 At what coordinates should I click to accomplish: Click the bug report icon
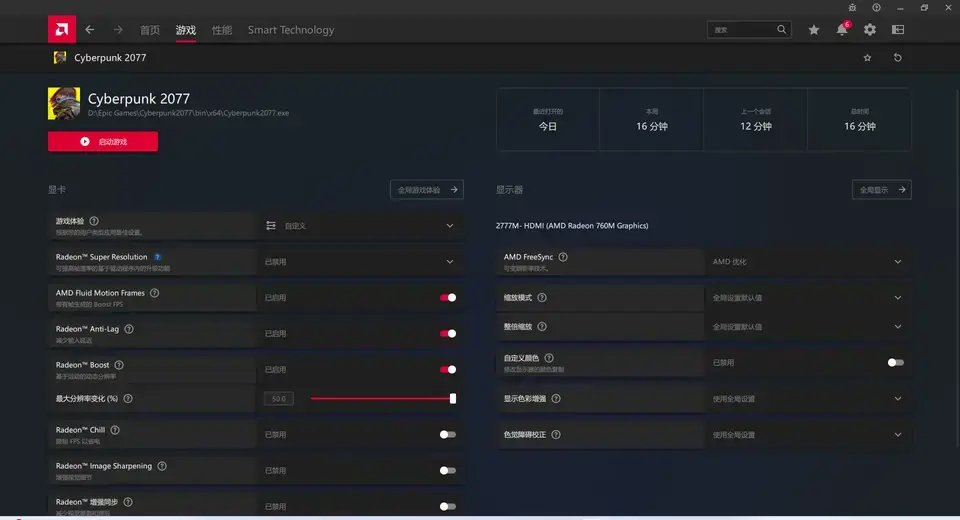pos(852,7)
